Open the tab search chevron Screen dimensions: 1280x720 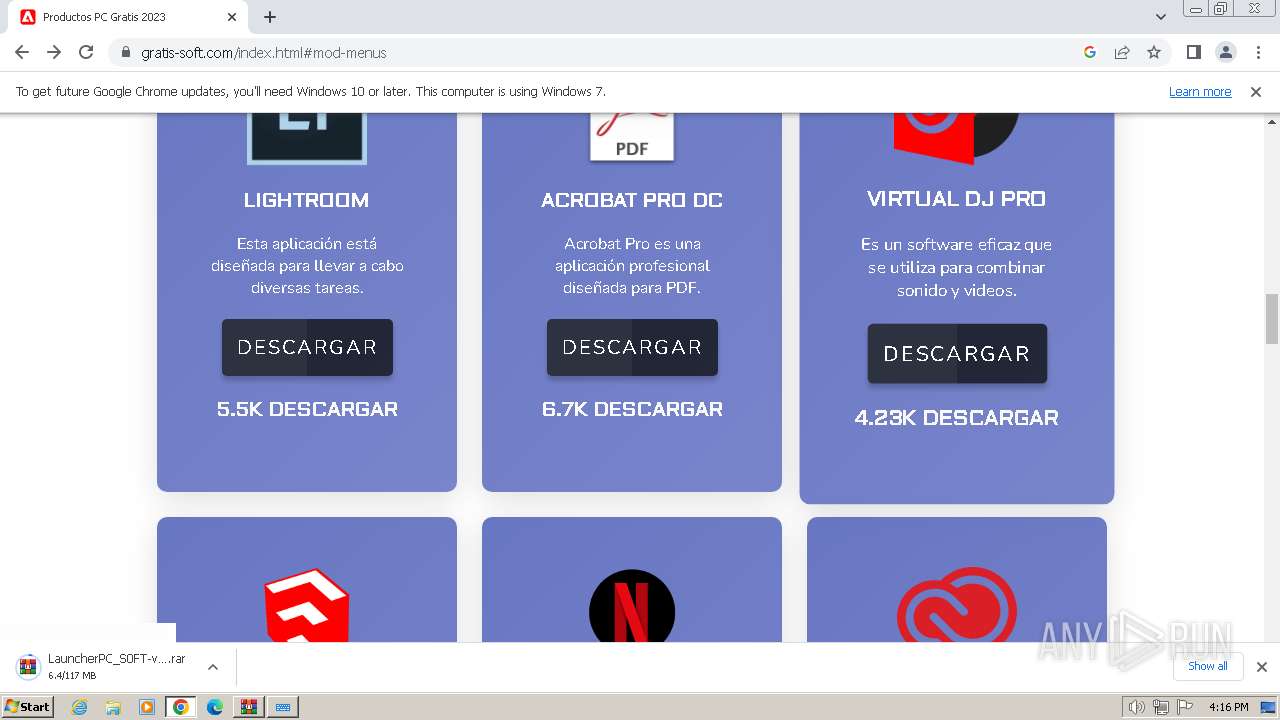(x=1161, y=17)
